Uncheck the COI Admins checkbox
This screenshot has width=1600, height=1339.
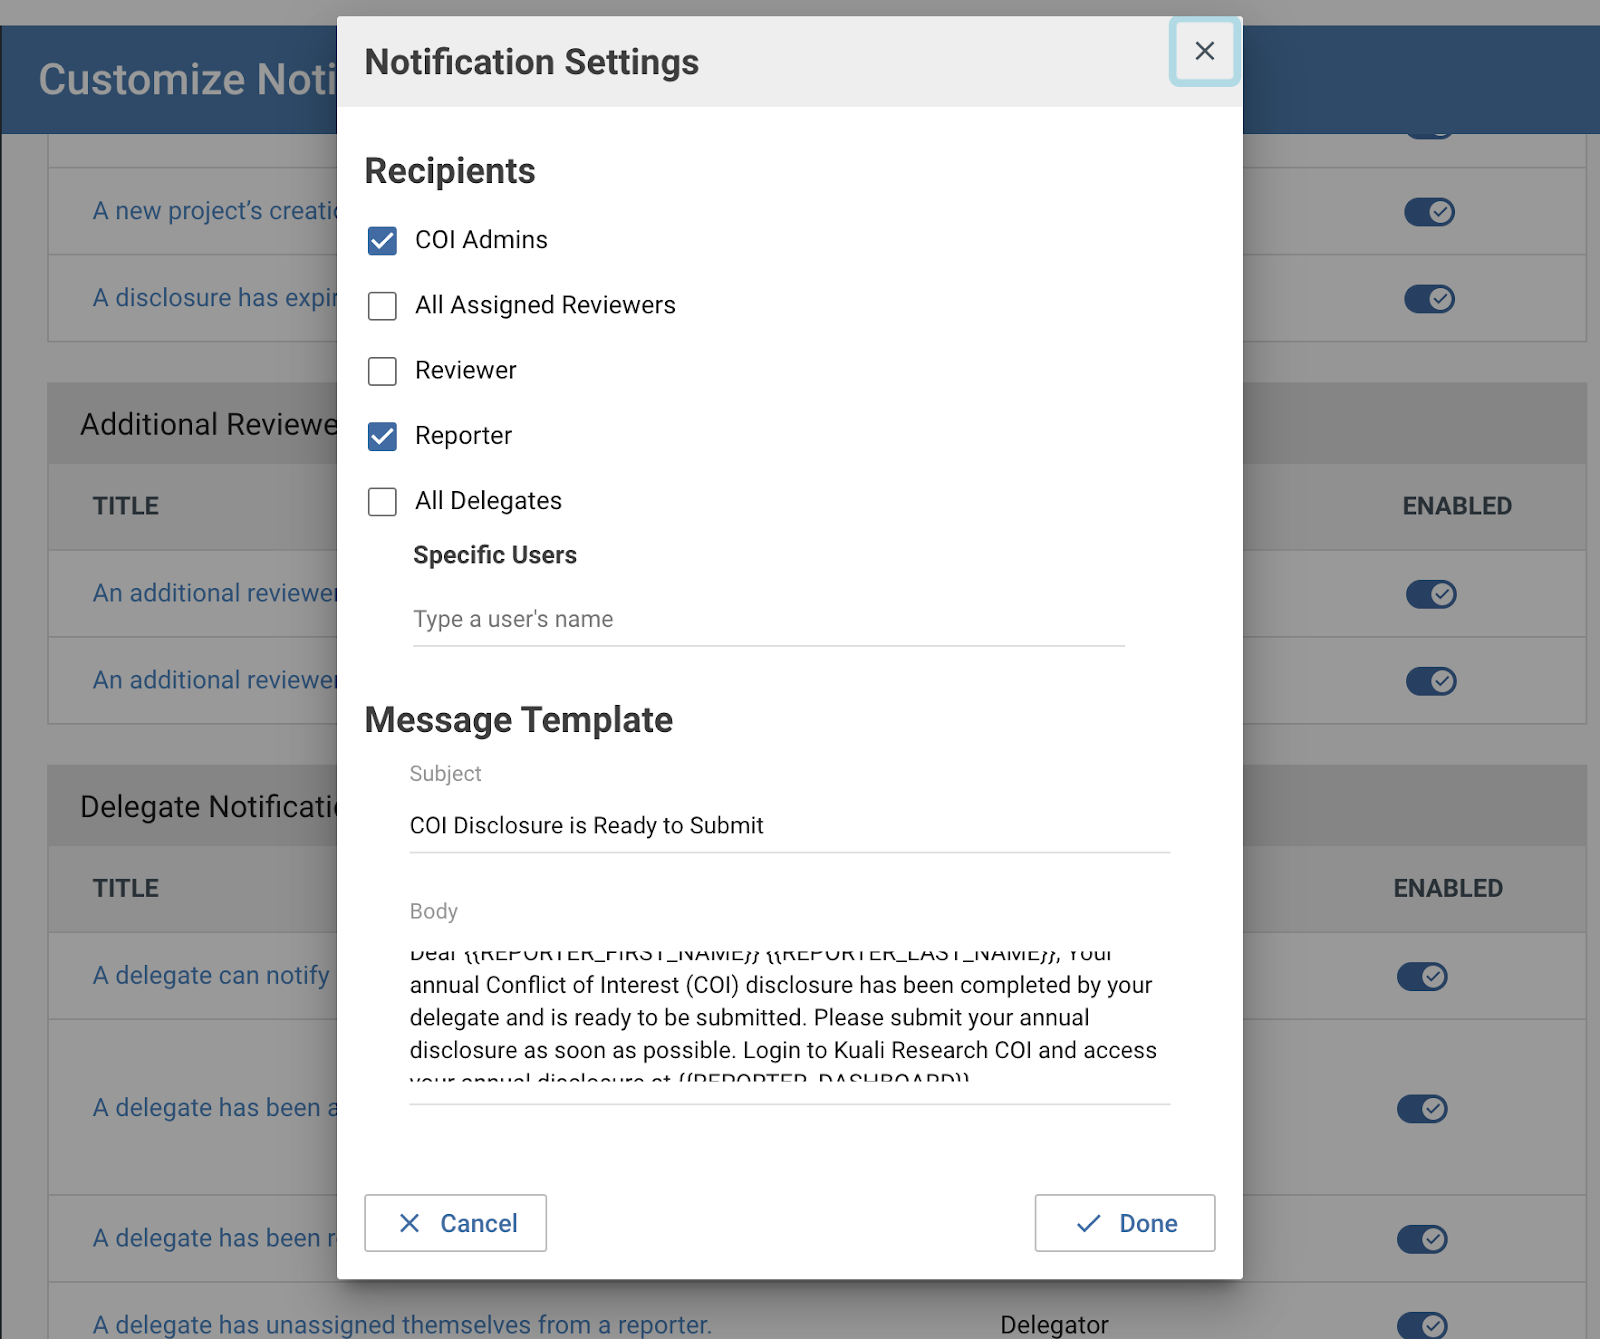click(x=382, y=240)
